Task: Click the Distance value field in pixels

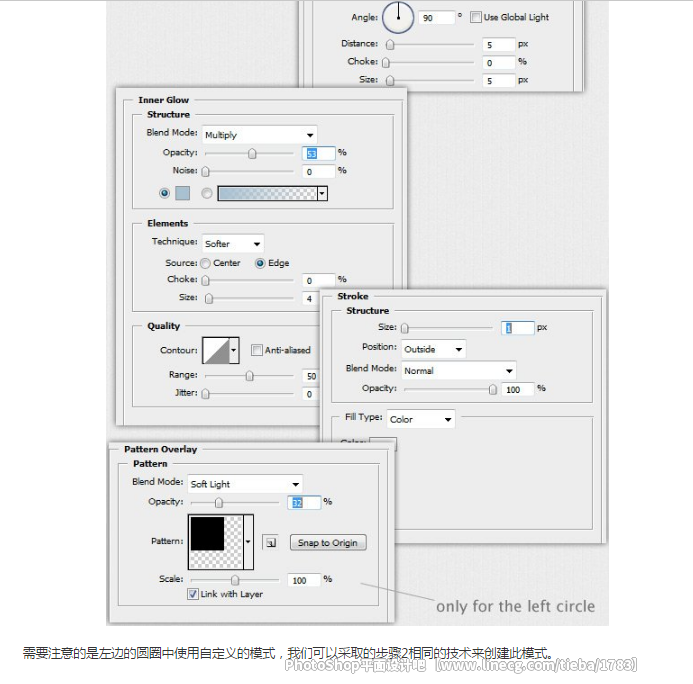Action: 499,45
